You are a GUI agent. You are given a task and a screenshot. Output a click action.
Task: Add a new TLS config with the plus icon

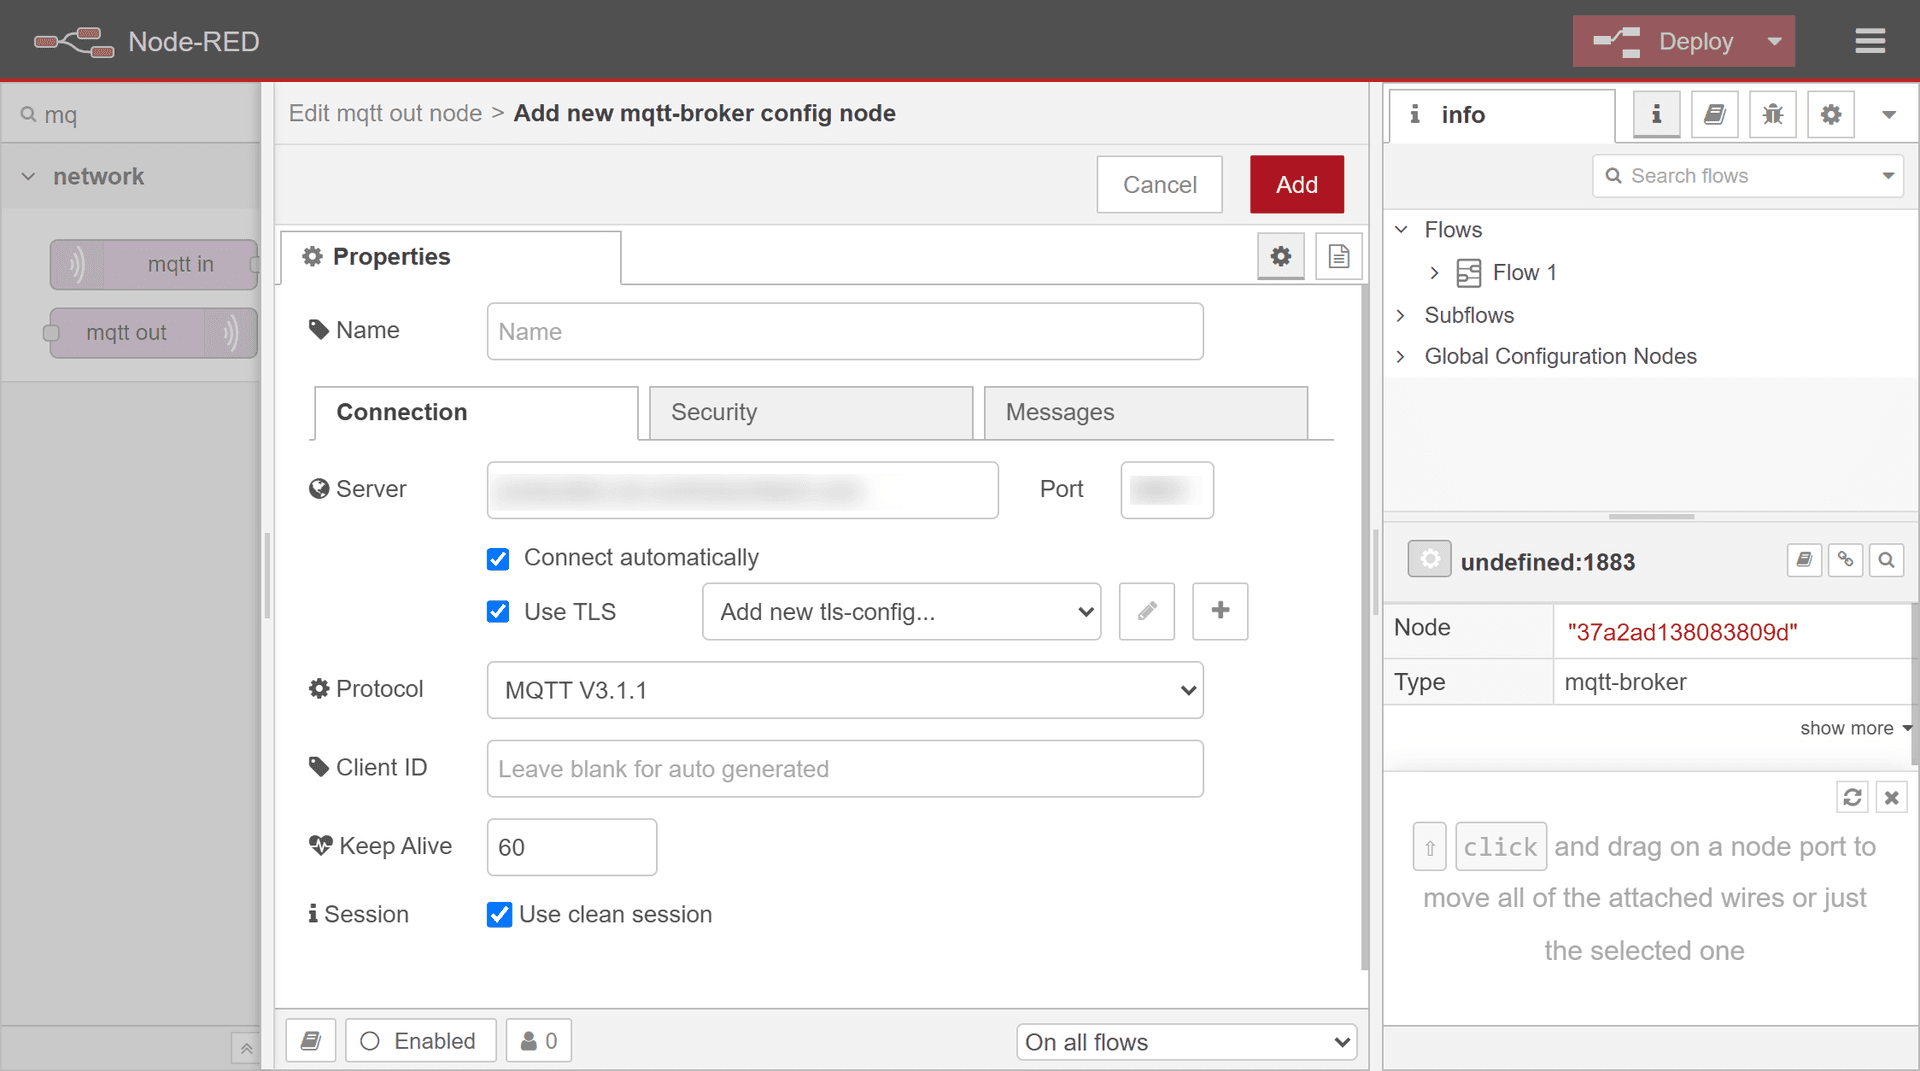click(1219, 611)
